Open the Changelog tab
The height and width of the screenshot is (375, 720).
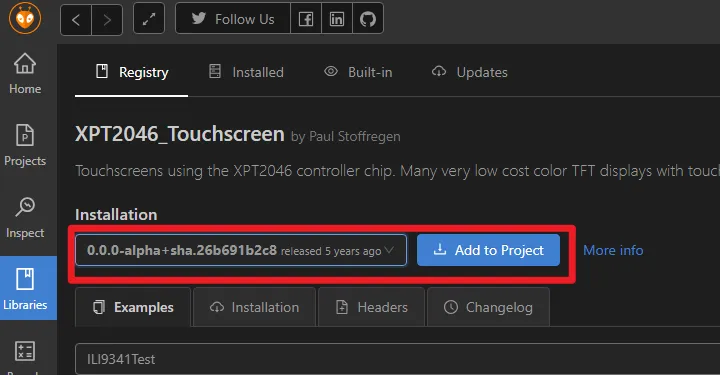click(x=488, y=307)
